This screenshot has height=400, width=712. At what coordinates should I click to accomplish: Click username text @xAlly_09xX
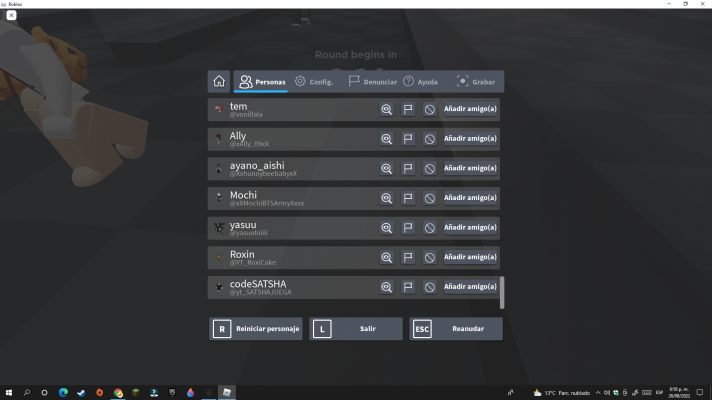pyautogui.click(x=249, y=144)
